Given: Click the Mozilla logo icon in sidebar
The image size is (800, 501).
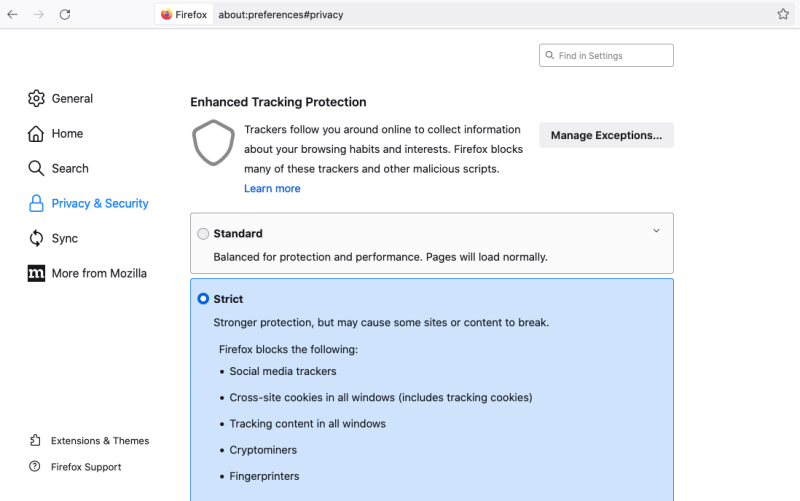Looking at the screenshot, I should (36, 273).
